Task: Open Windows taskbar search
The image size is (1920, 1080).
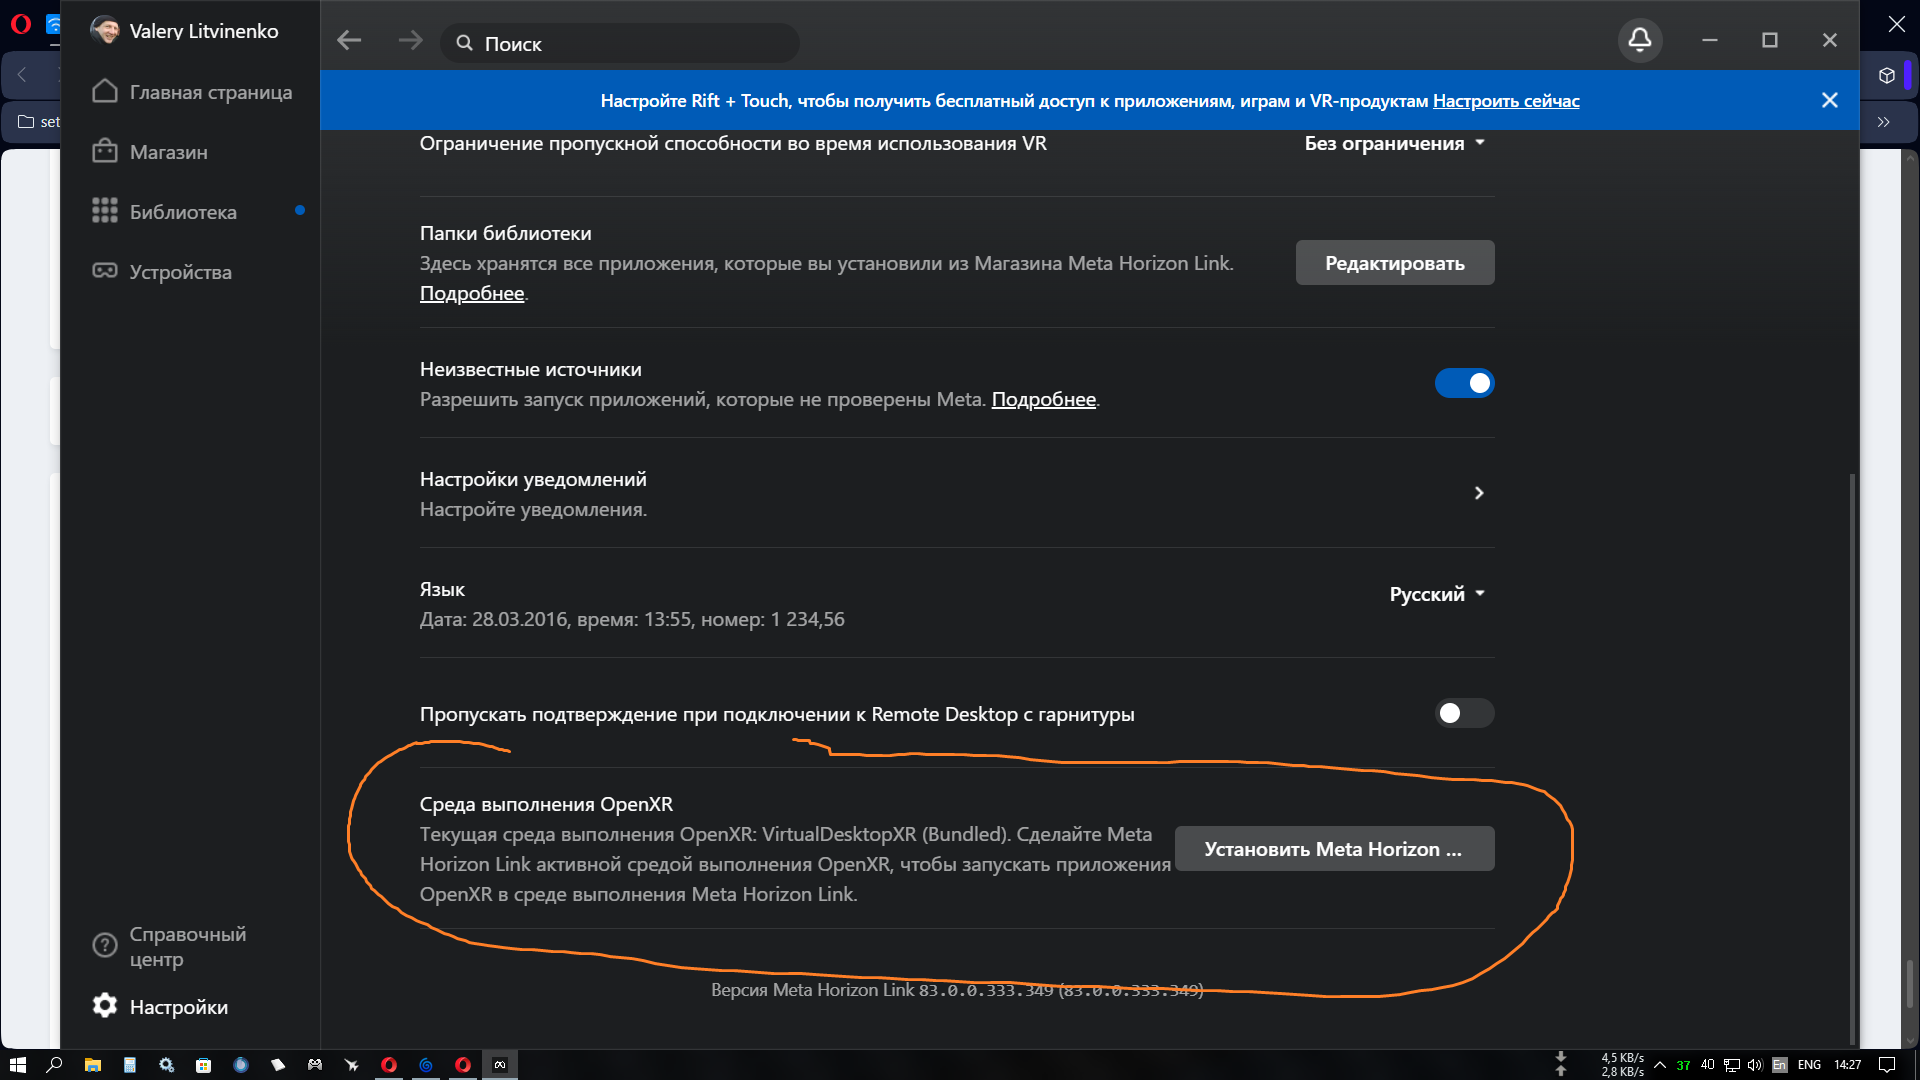Action: click(x=55, y=1065)
